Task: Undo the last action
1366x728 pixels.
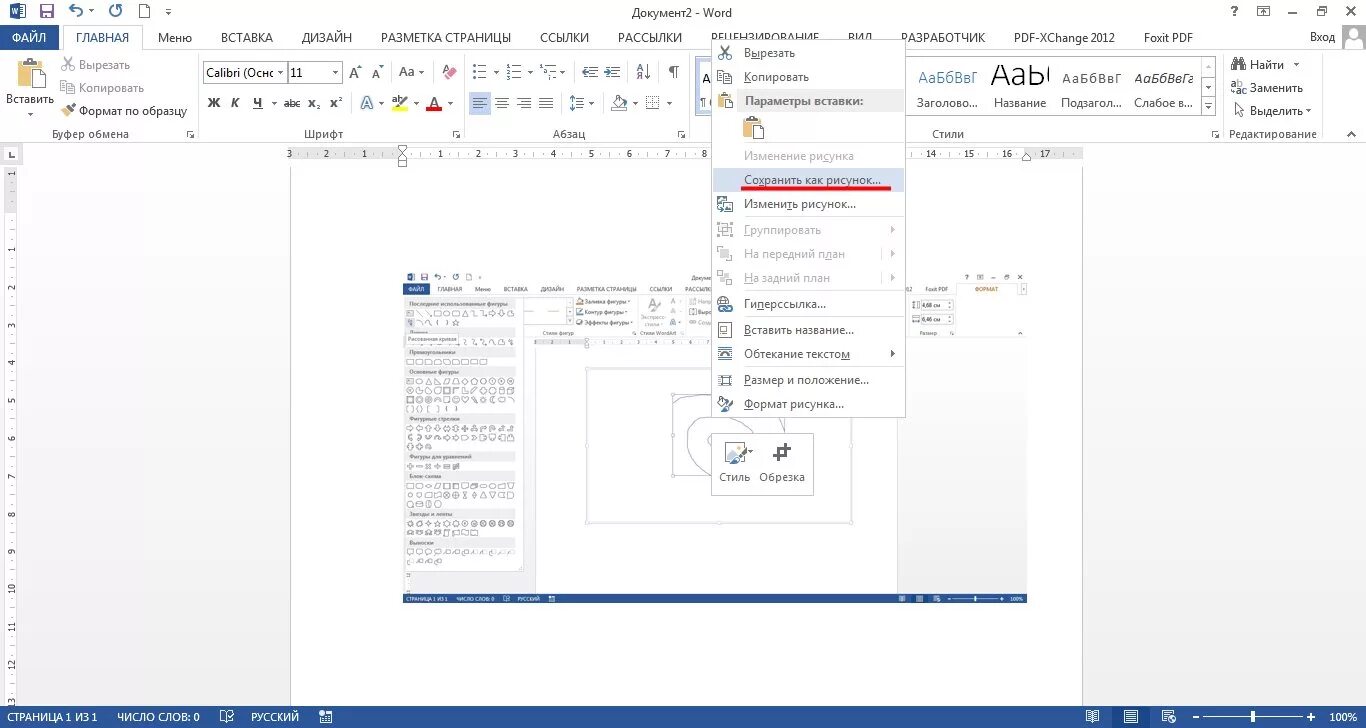Action: click(x=77, y=12)
